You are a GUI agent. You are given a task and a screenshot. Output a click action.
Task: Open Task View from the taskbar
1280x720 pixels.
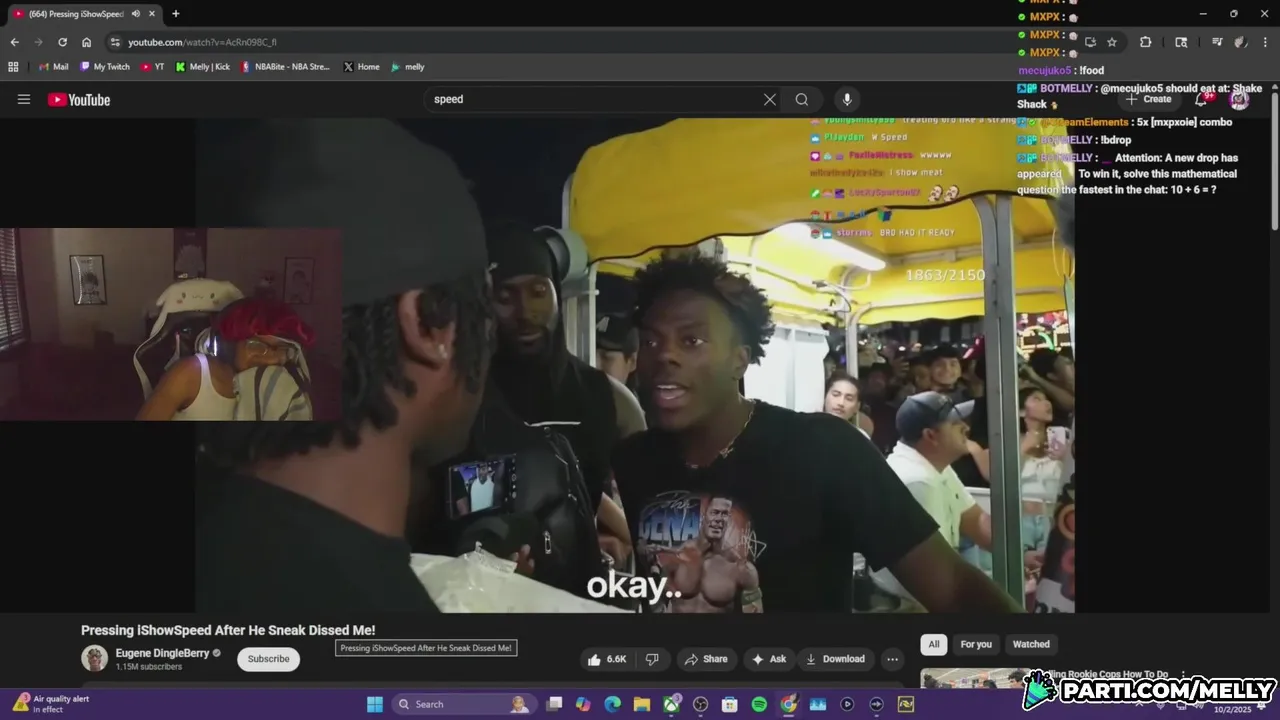click(555, 704)
